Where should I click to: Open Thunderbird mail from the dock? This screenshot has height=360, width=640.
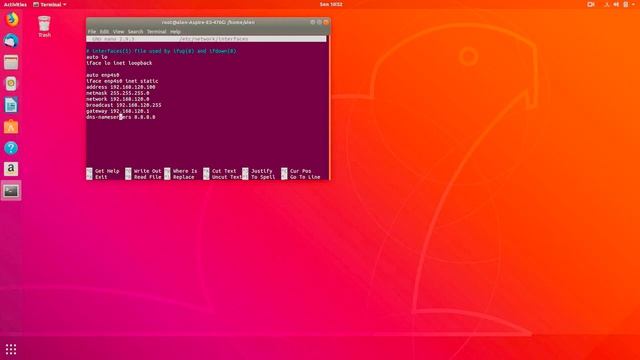pos(11,41)
